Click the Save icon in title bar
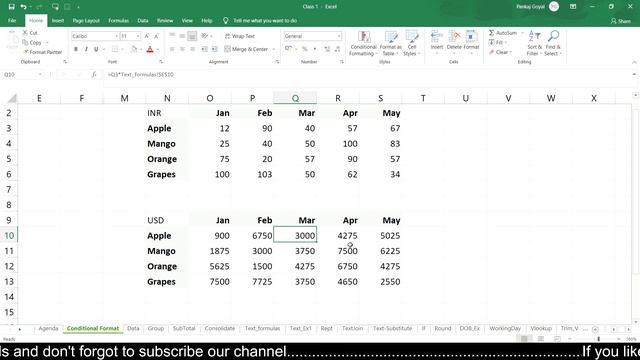This screenshot has width=640, height=360. pyautogui.click(x=11, y=7)
